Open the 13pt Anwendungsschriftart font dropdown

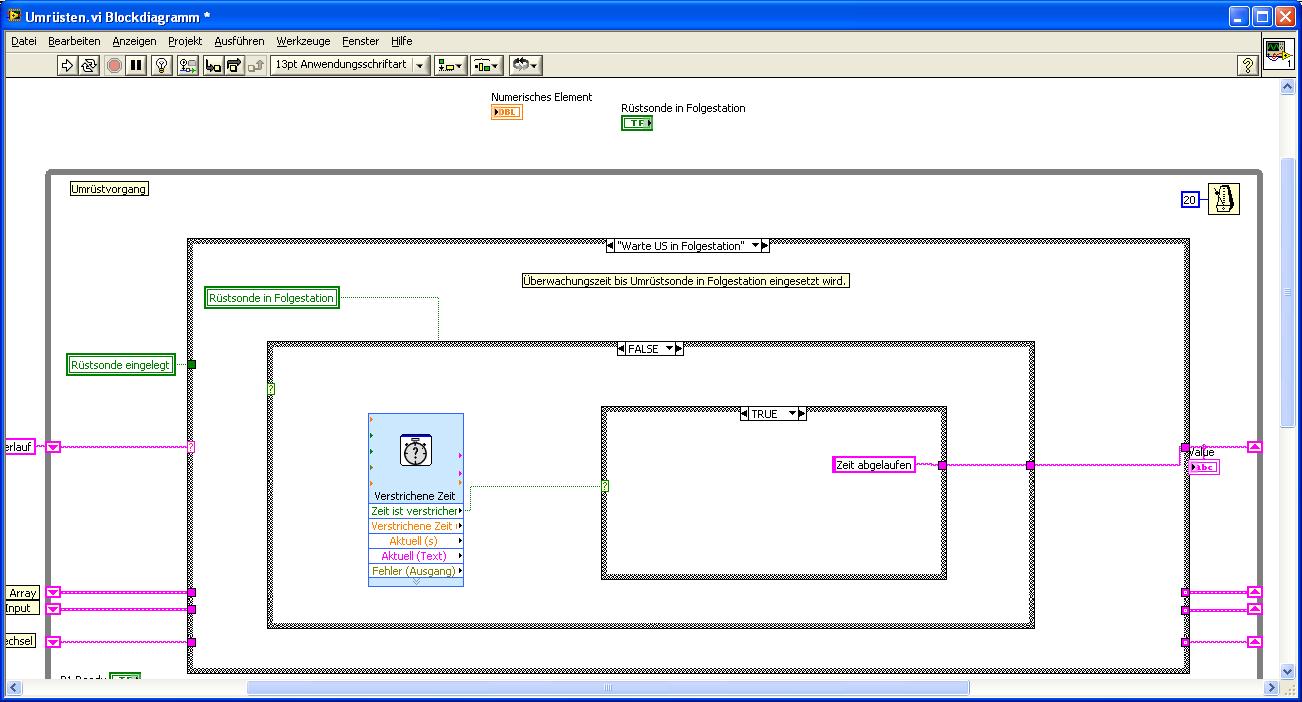pyautogui.click(x=350, y=65)
